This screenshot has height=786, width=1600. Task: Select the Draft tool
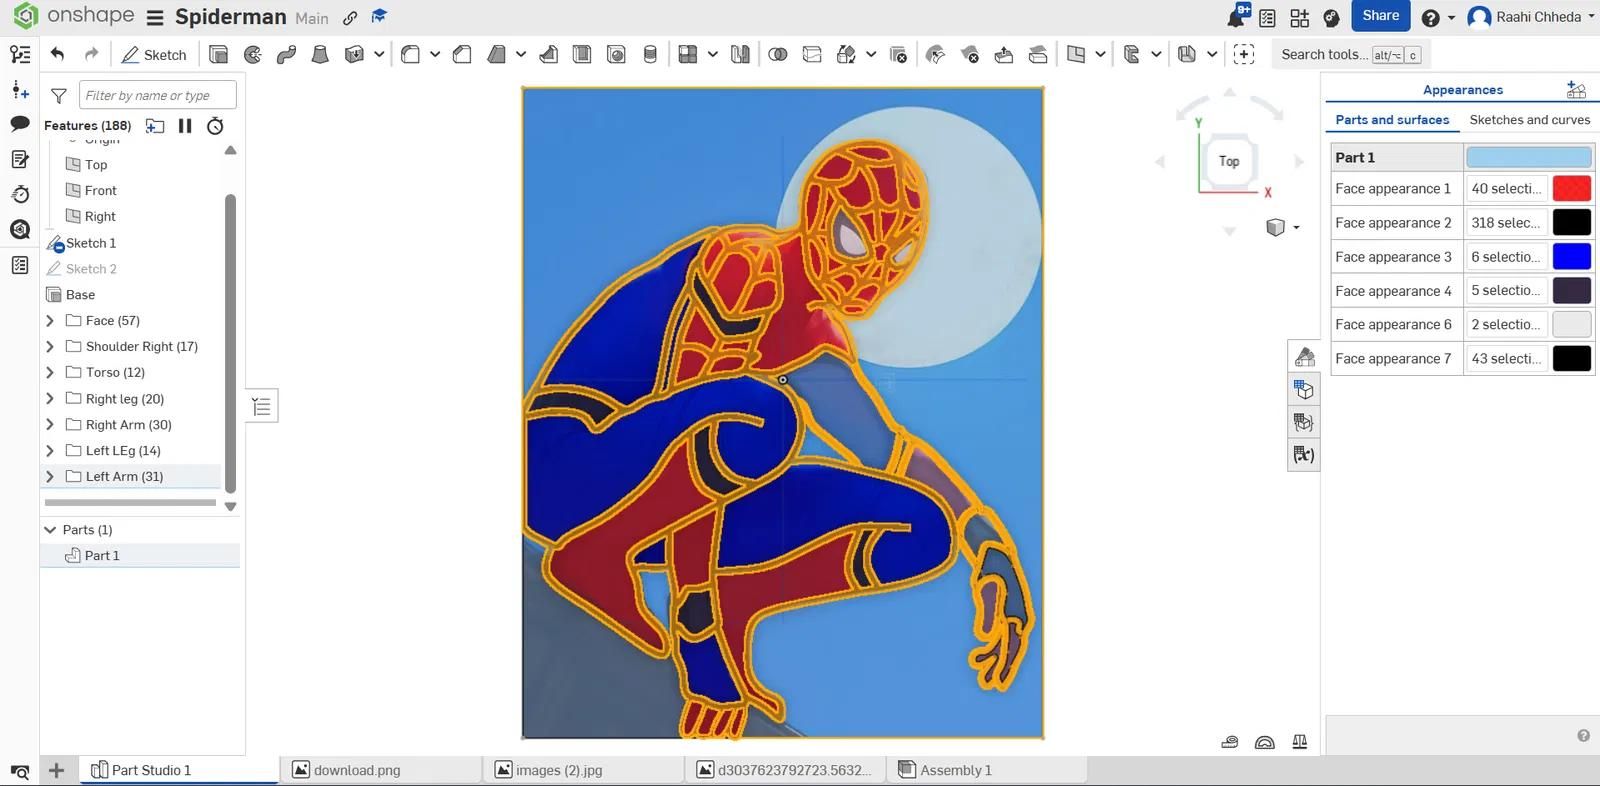tap(496, 54)
